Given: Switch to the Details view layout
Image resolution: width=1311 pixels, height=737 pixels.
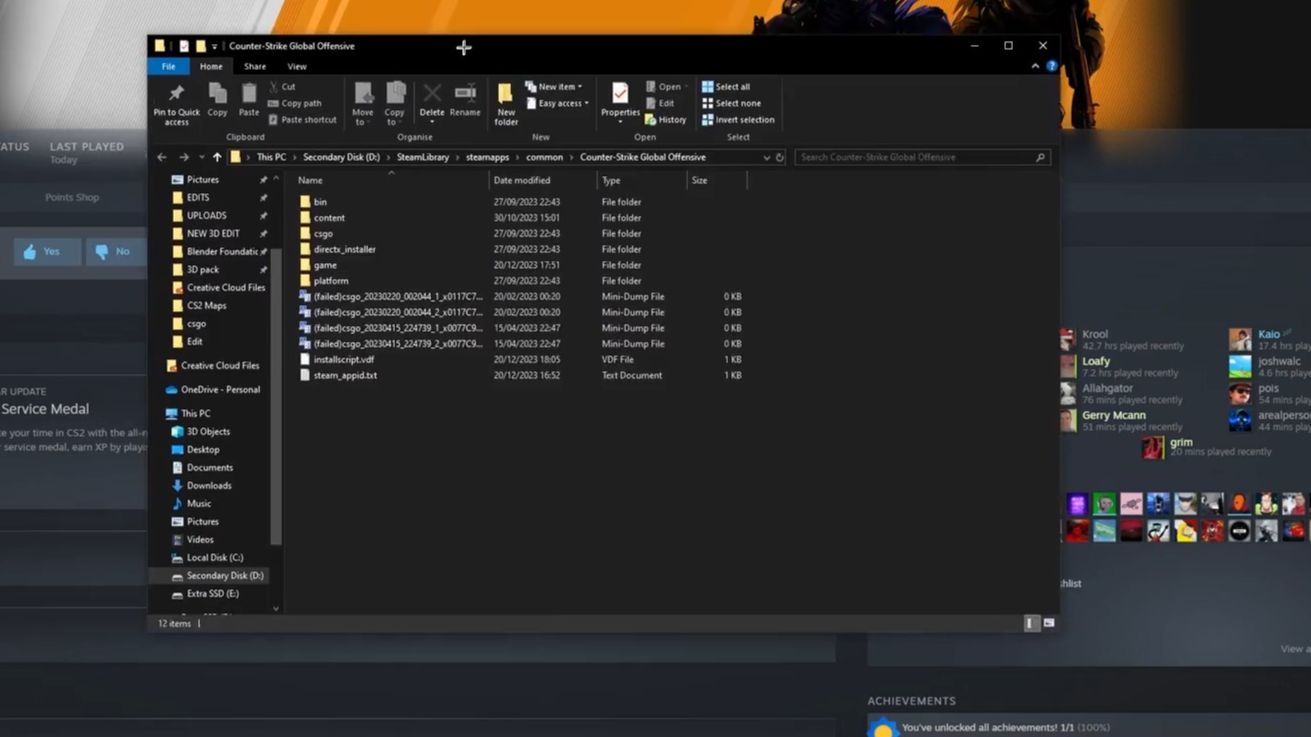Looking at the screenshot, I should [x=1031, y=623].
